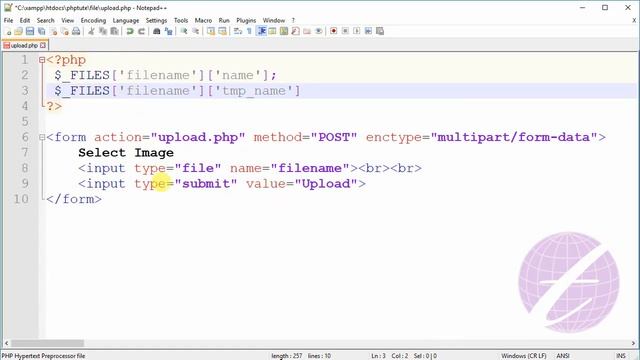Print the document using the printer icon
This screenshot has width=640, height=360.
(x=76, y=31)
